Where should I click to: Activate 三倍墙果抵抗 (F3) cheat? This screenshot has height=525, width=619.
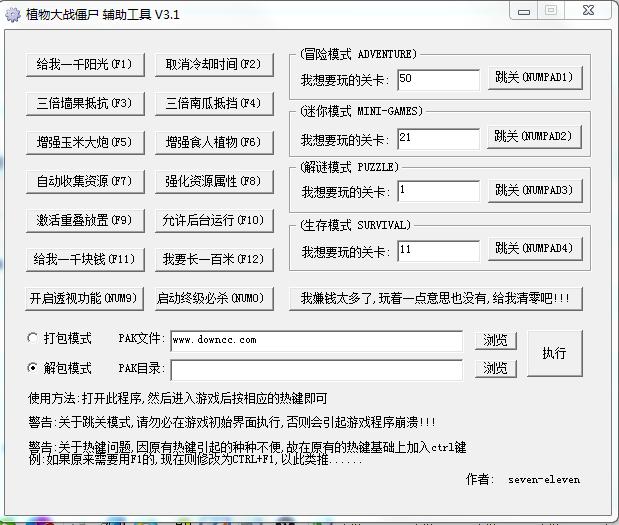click(x=84, y=103)
